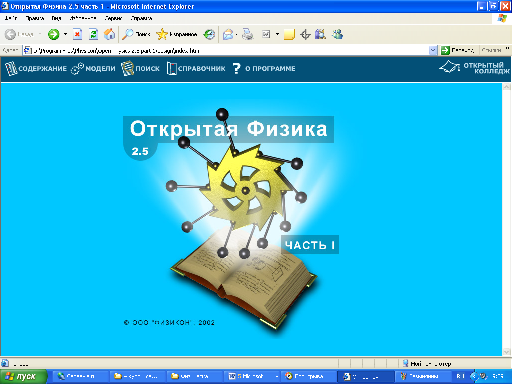This screenshot has width=512, height=384.
Task: Click the yellow note Discuss icon
Action: [x=289, y=34]
